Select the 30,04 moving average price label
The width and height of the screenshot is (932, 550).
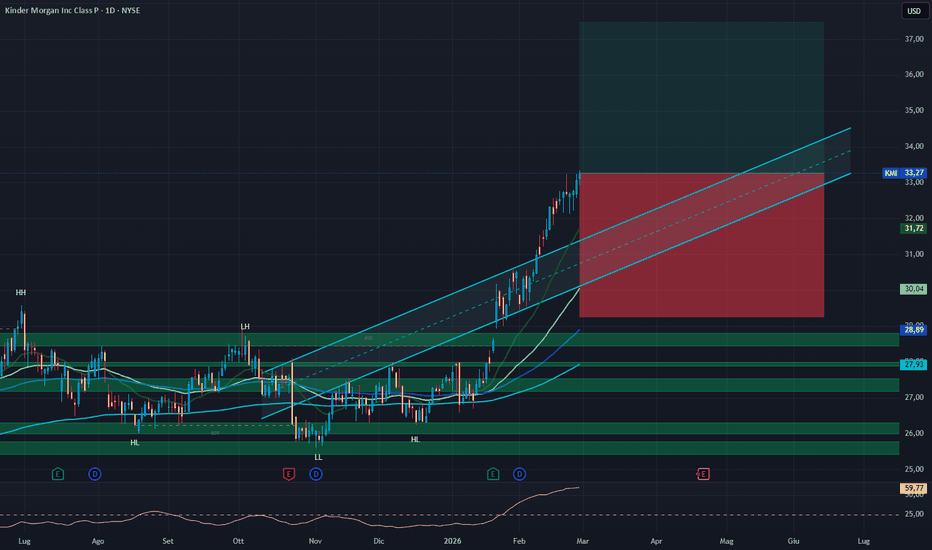pyautogui.click(x=914, y=289)
